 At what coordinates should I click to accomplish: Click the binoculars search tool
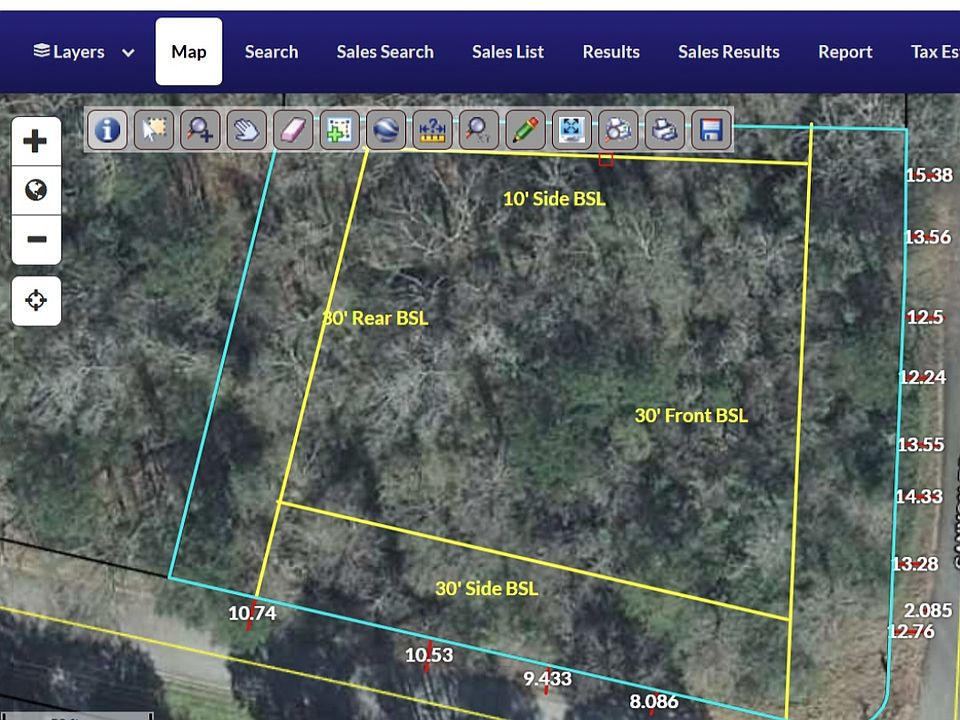coord(618,130)
